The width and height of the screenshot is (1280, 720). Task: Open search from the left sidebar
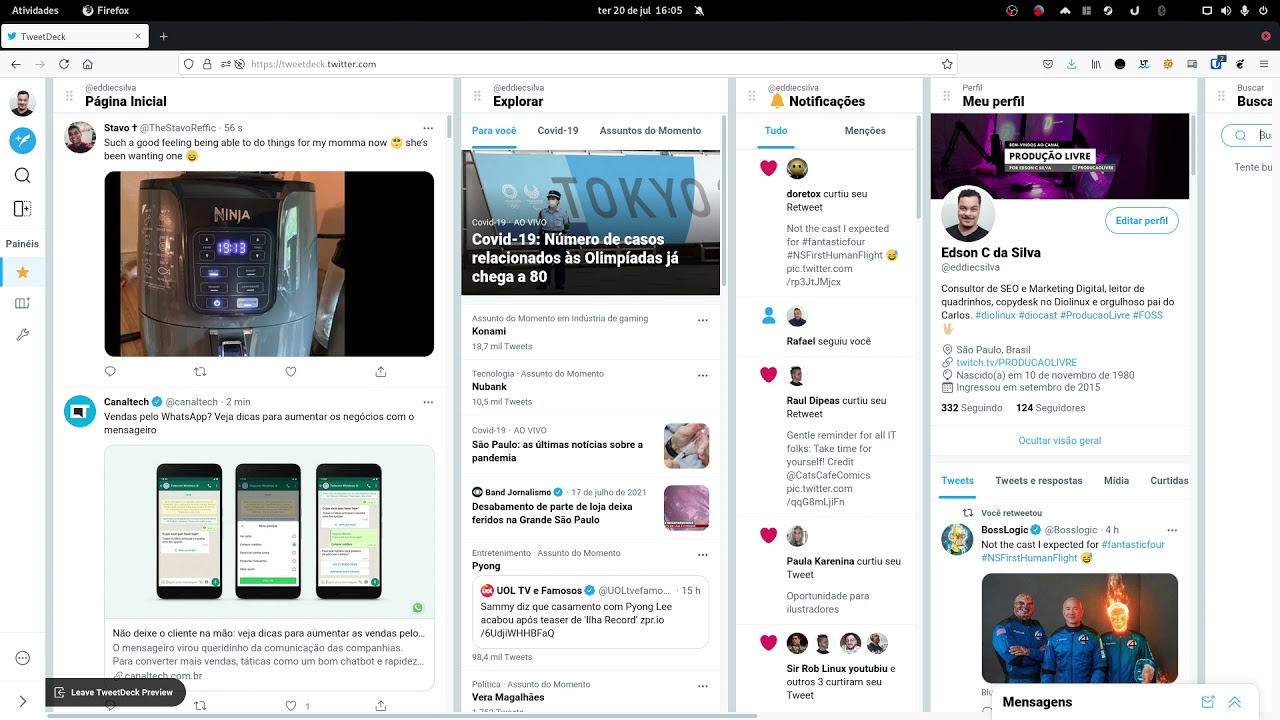[22, 175]
